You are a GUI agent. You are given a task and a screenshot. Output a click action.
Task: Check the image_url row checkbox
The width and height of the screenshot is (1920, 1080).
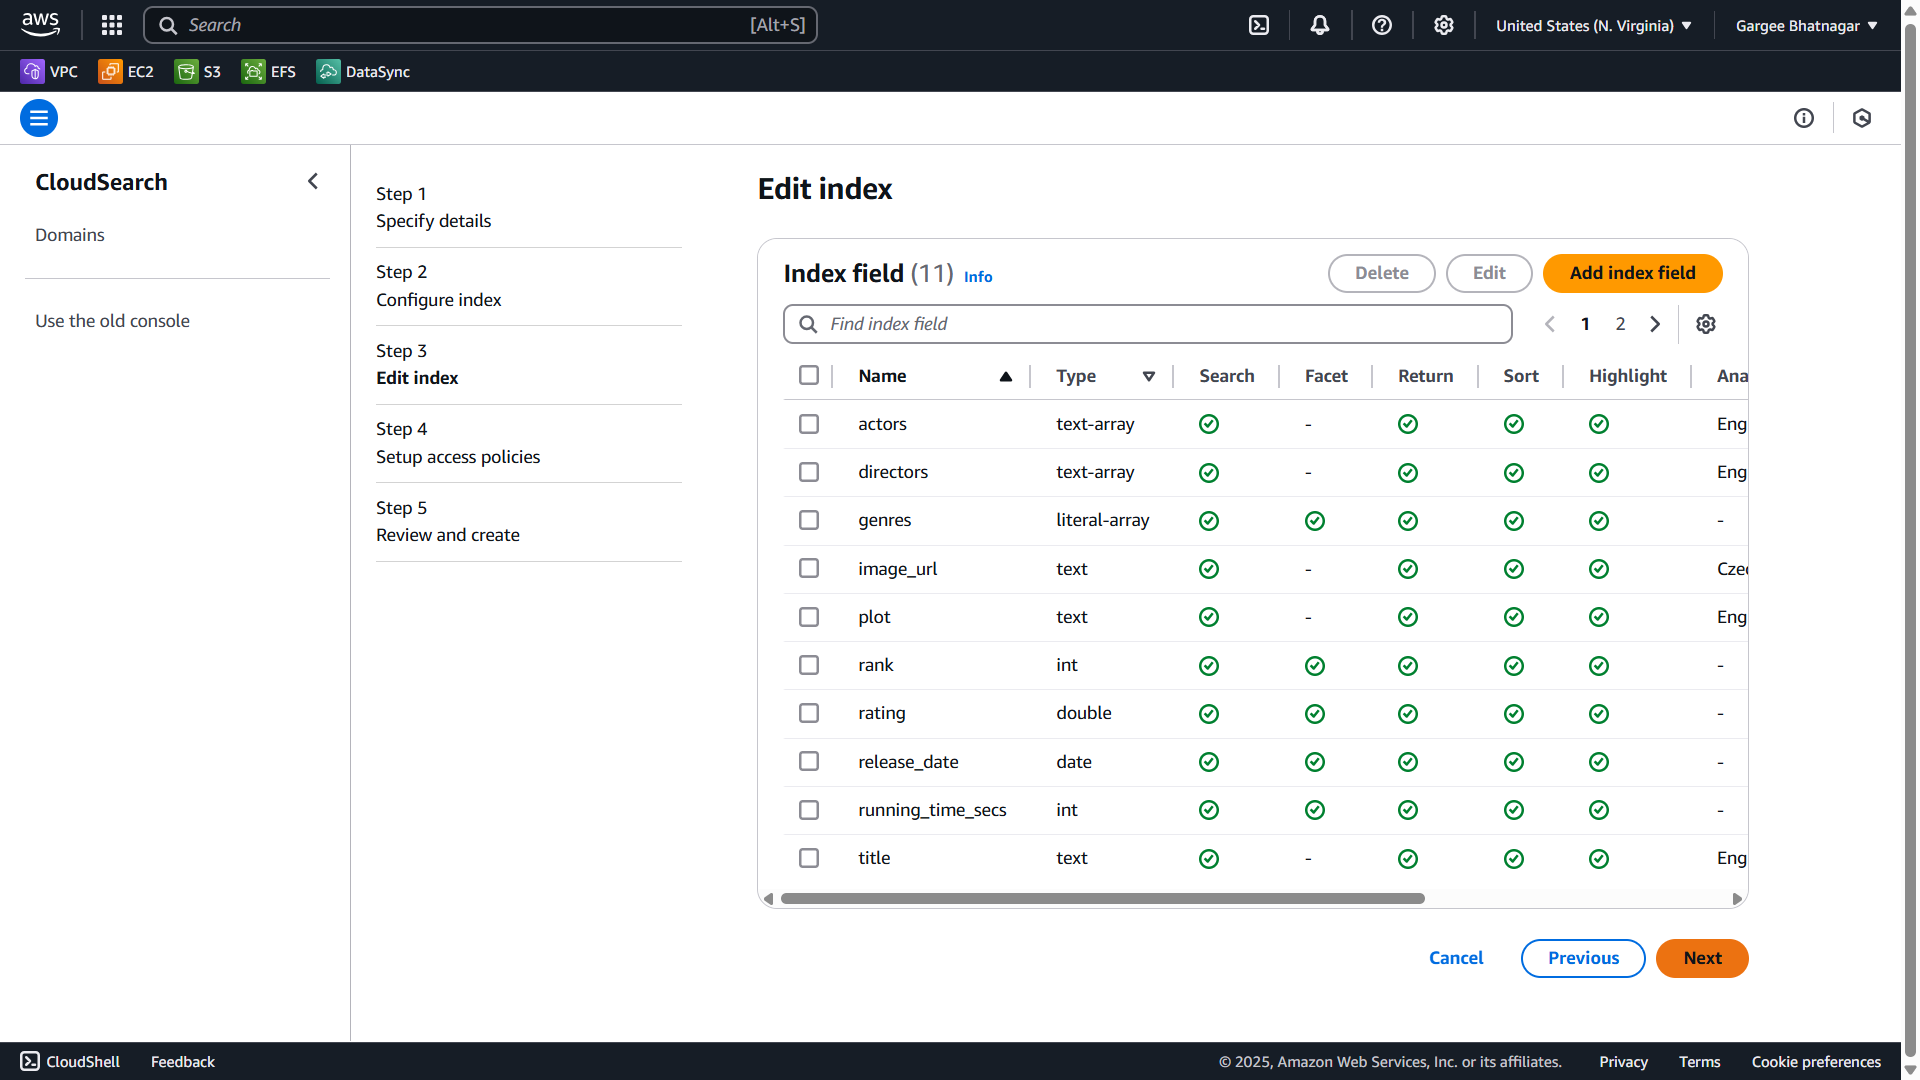pyautogui.click(x=809, y=568)
